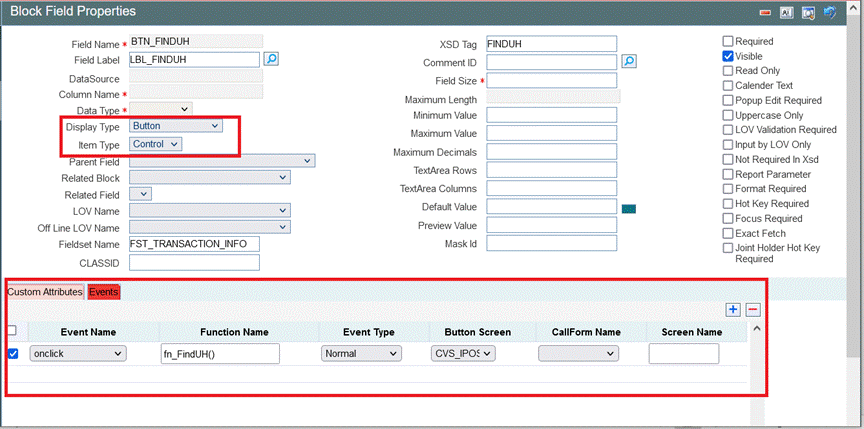This screenshot has height=429, width=864.
Task: Click the events table scroll up arrow
Action: tap(757, 329)
